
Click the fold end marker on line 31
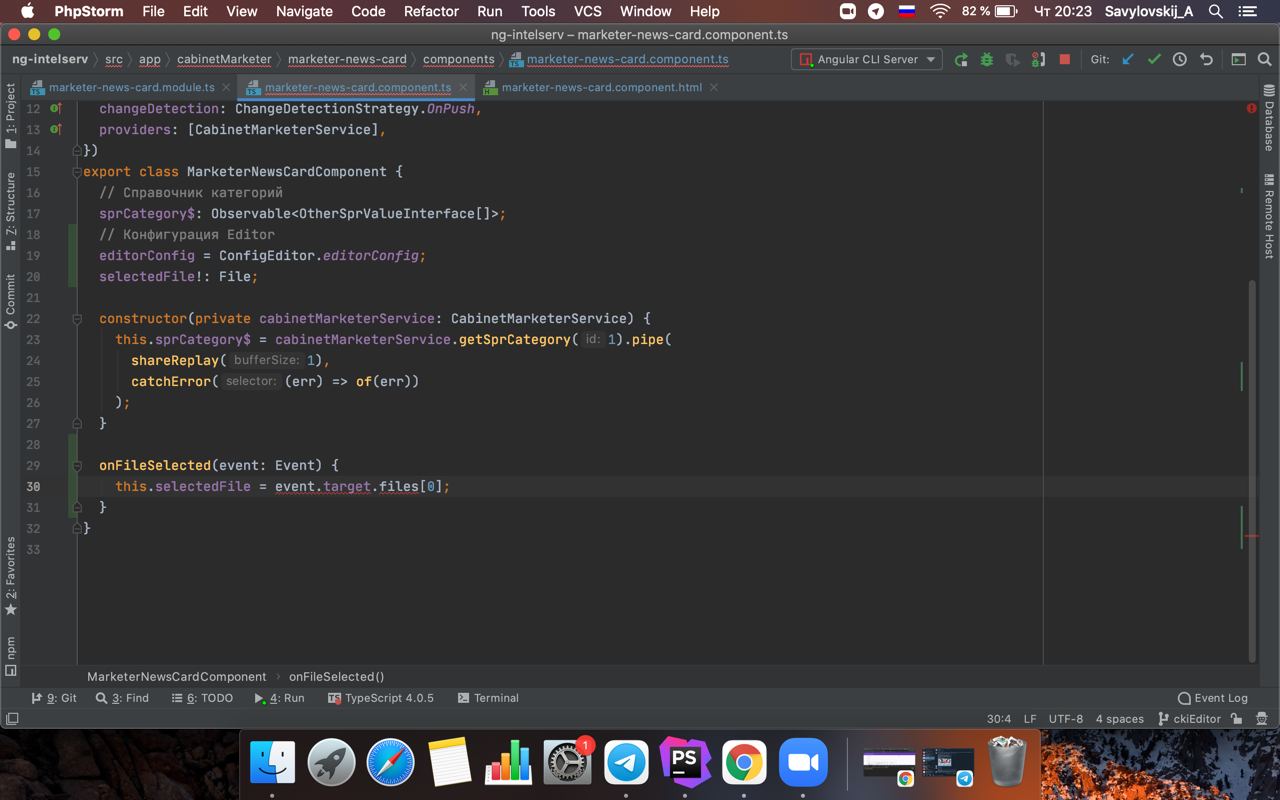[x=76, y=507]
